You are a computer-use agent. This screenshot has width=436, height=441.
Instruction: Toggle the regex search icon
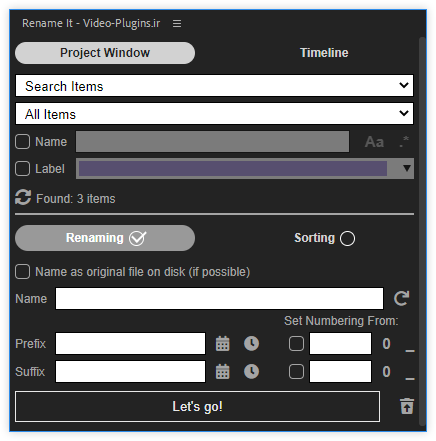tap(404, 141)
